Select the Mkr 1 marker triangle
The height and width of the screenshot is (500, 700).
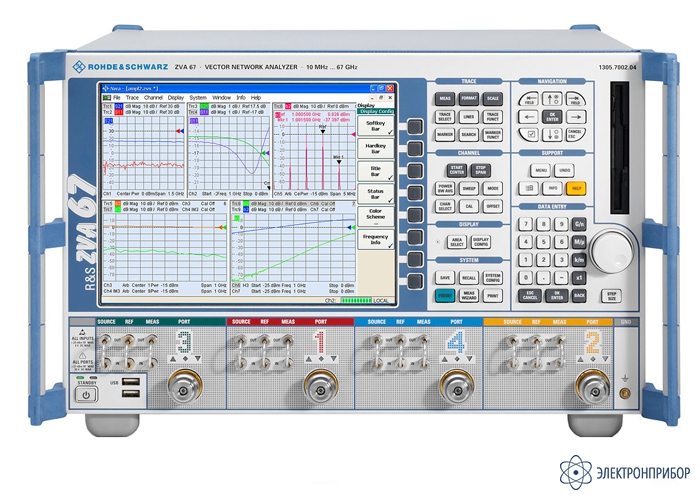click(x=339, y=162)
